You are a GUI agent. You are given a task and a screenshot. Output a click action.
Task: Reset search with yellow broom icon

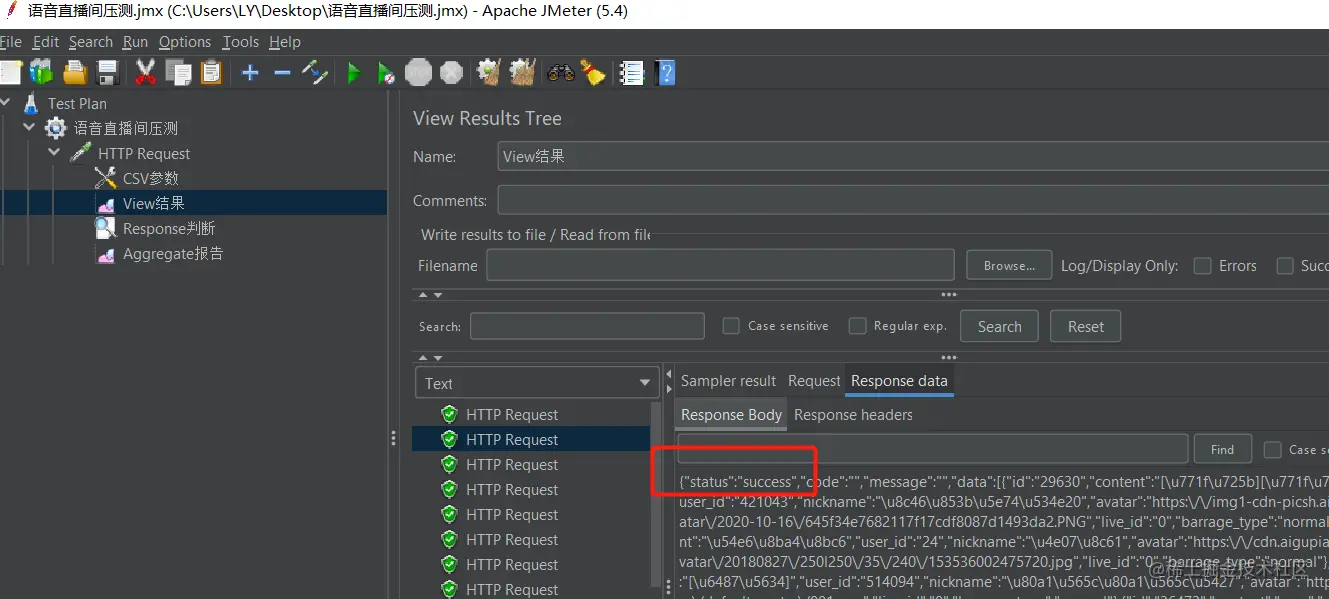(594, 72)
